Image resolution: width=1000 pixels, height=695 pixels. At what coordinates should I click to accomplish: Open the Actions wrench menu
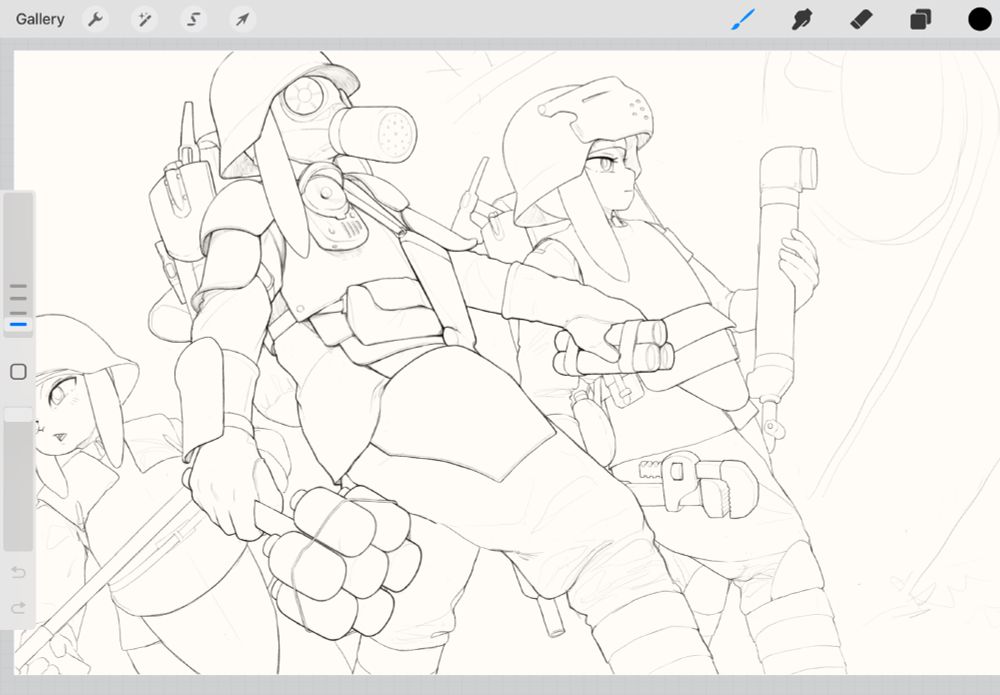pyautogui.click(x=95, y=19)
